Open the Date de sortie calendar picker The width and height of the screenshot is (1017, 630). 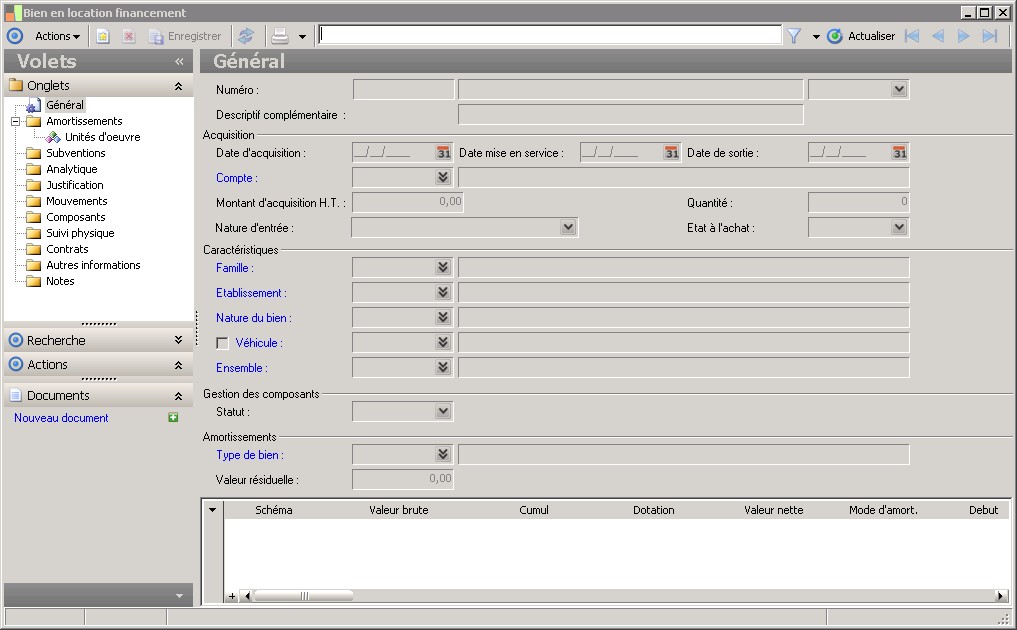(899, 153)
